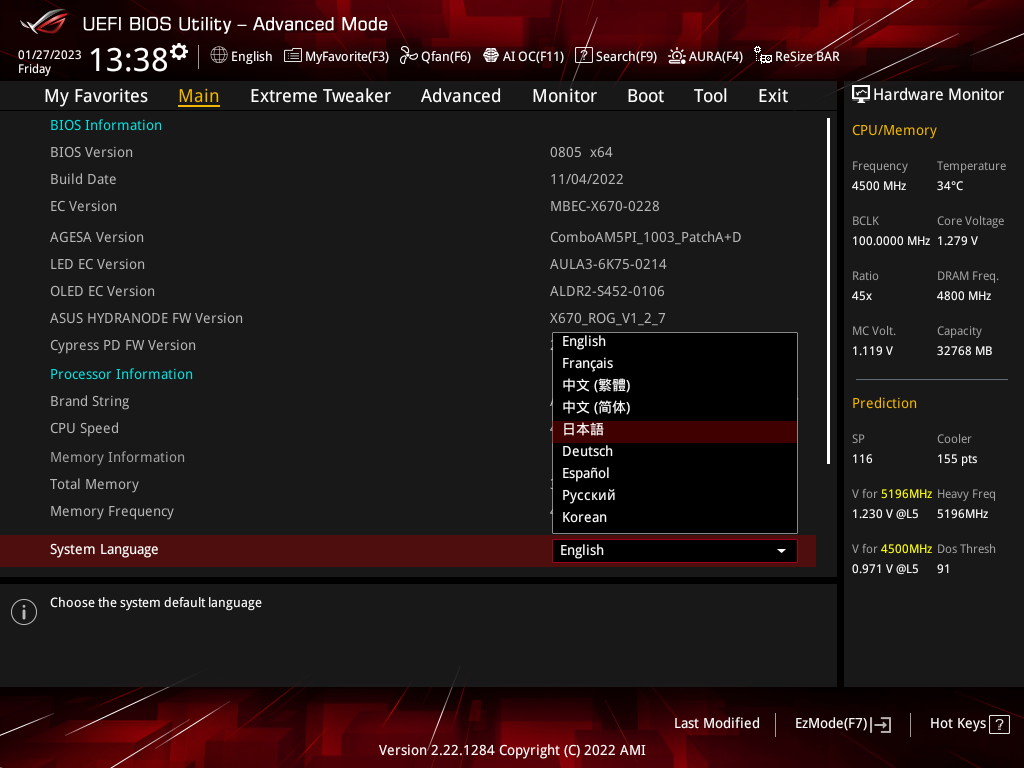1024x768 pixels.
Task: Click the Build Date value 11/04/2022
Action: click(586, 179)
